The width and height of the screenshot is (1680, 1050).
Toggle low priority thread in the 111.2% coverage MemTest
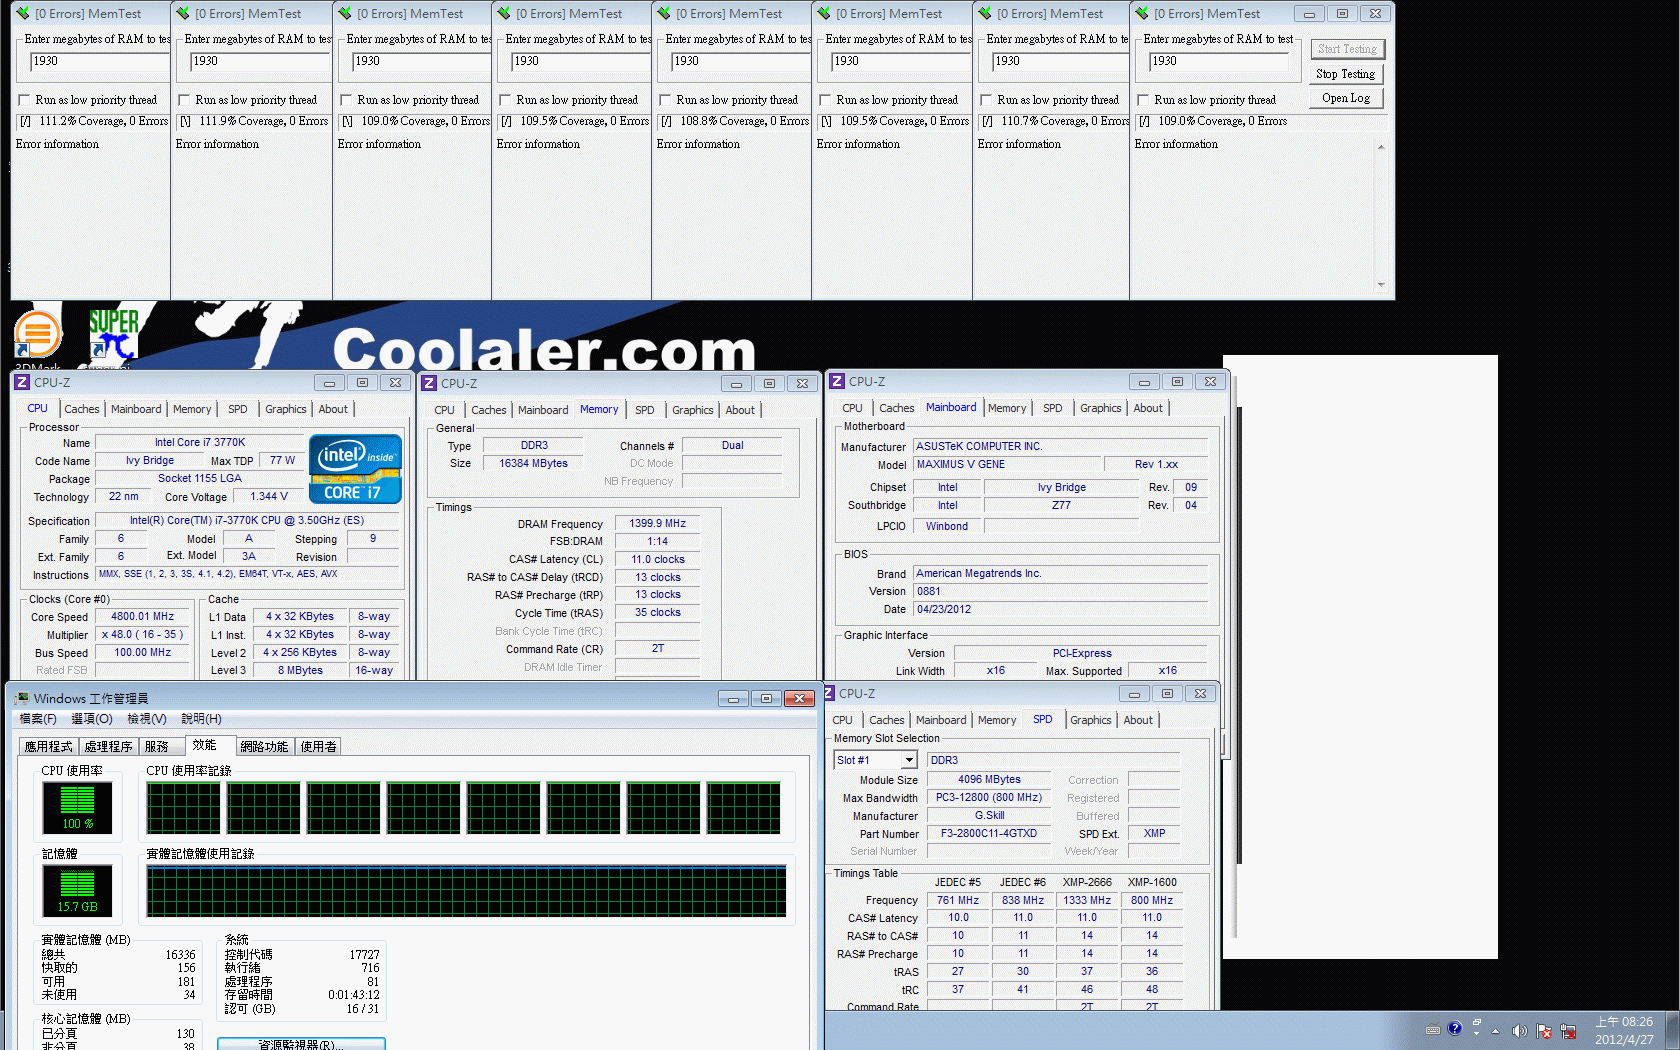point(24,100)
